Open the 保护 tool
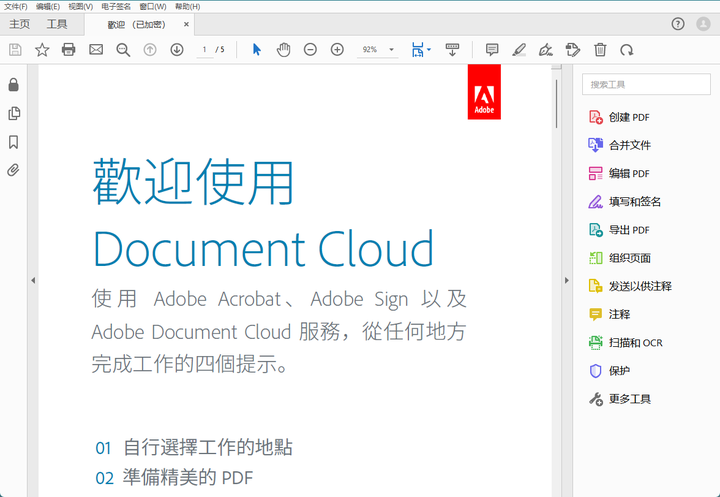 point(610,371)
